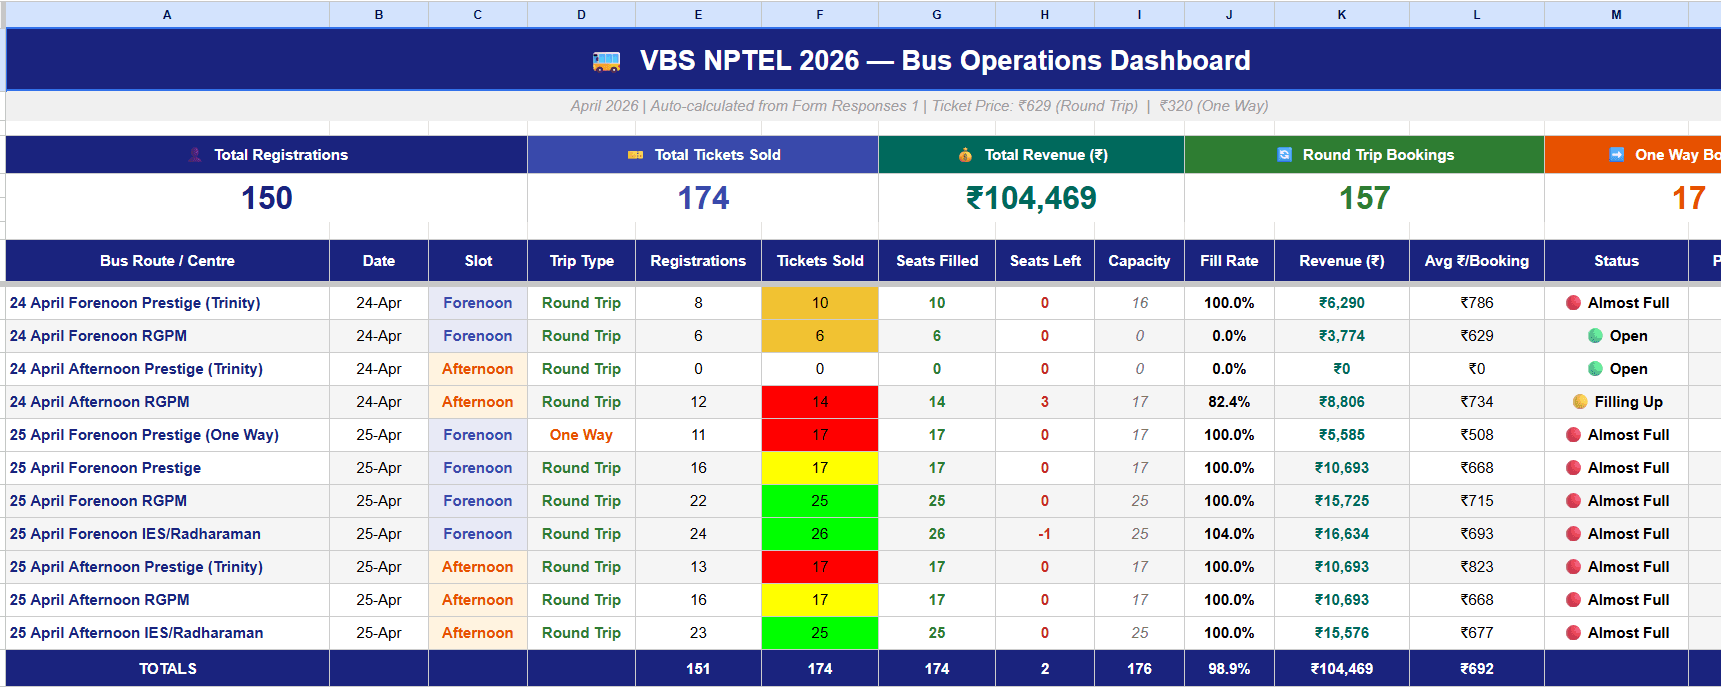Image resolution: width=1721 pixels, height=687 pixels.
Task: Click the refresh icon beside Round Trip Bookings
Action: [1284, 154]
